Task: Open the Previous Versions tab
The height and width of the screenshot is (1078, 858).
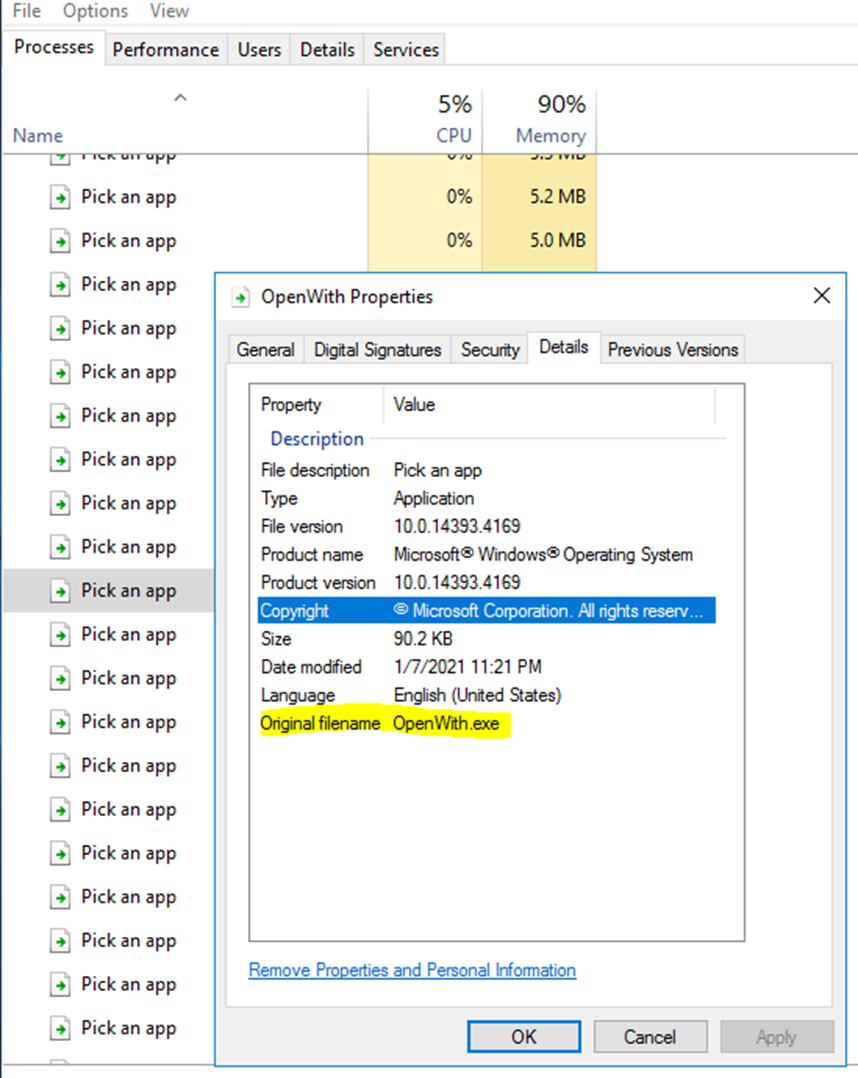Action: click(x=673, y=349)
